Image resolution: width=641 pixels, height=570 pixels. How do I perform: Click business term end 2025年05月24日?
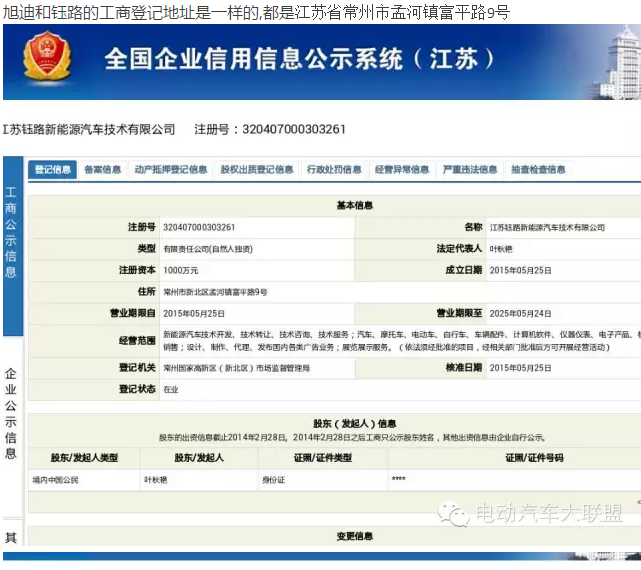pos(520,314)
